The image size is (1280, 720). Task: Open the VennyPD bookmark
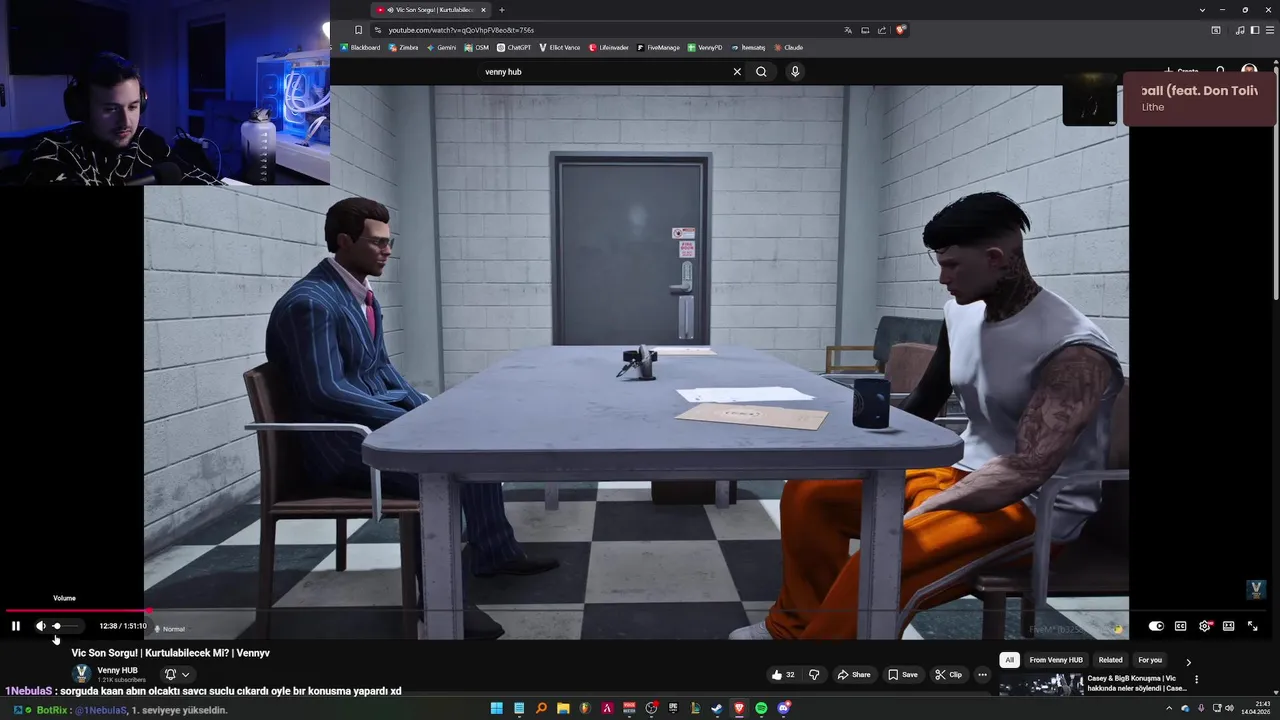[705, 47]
